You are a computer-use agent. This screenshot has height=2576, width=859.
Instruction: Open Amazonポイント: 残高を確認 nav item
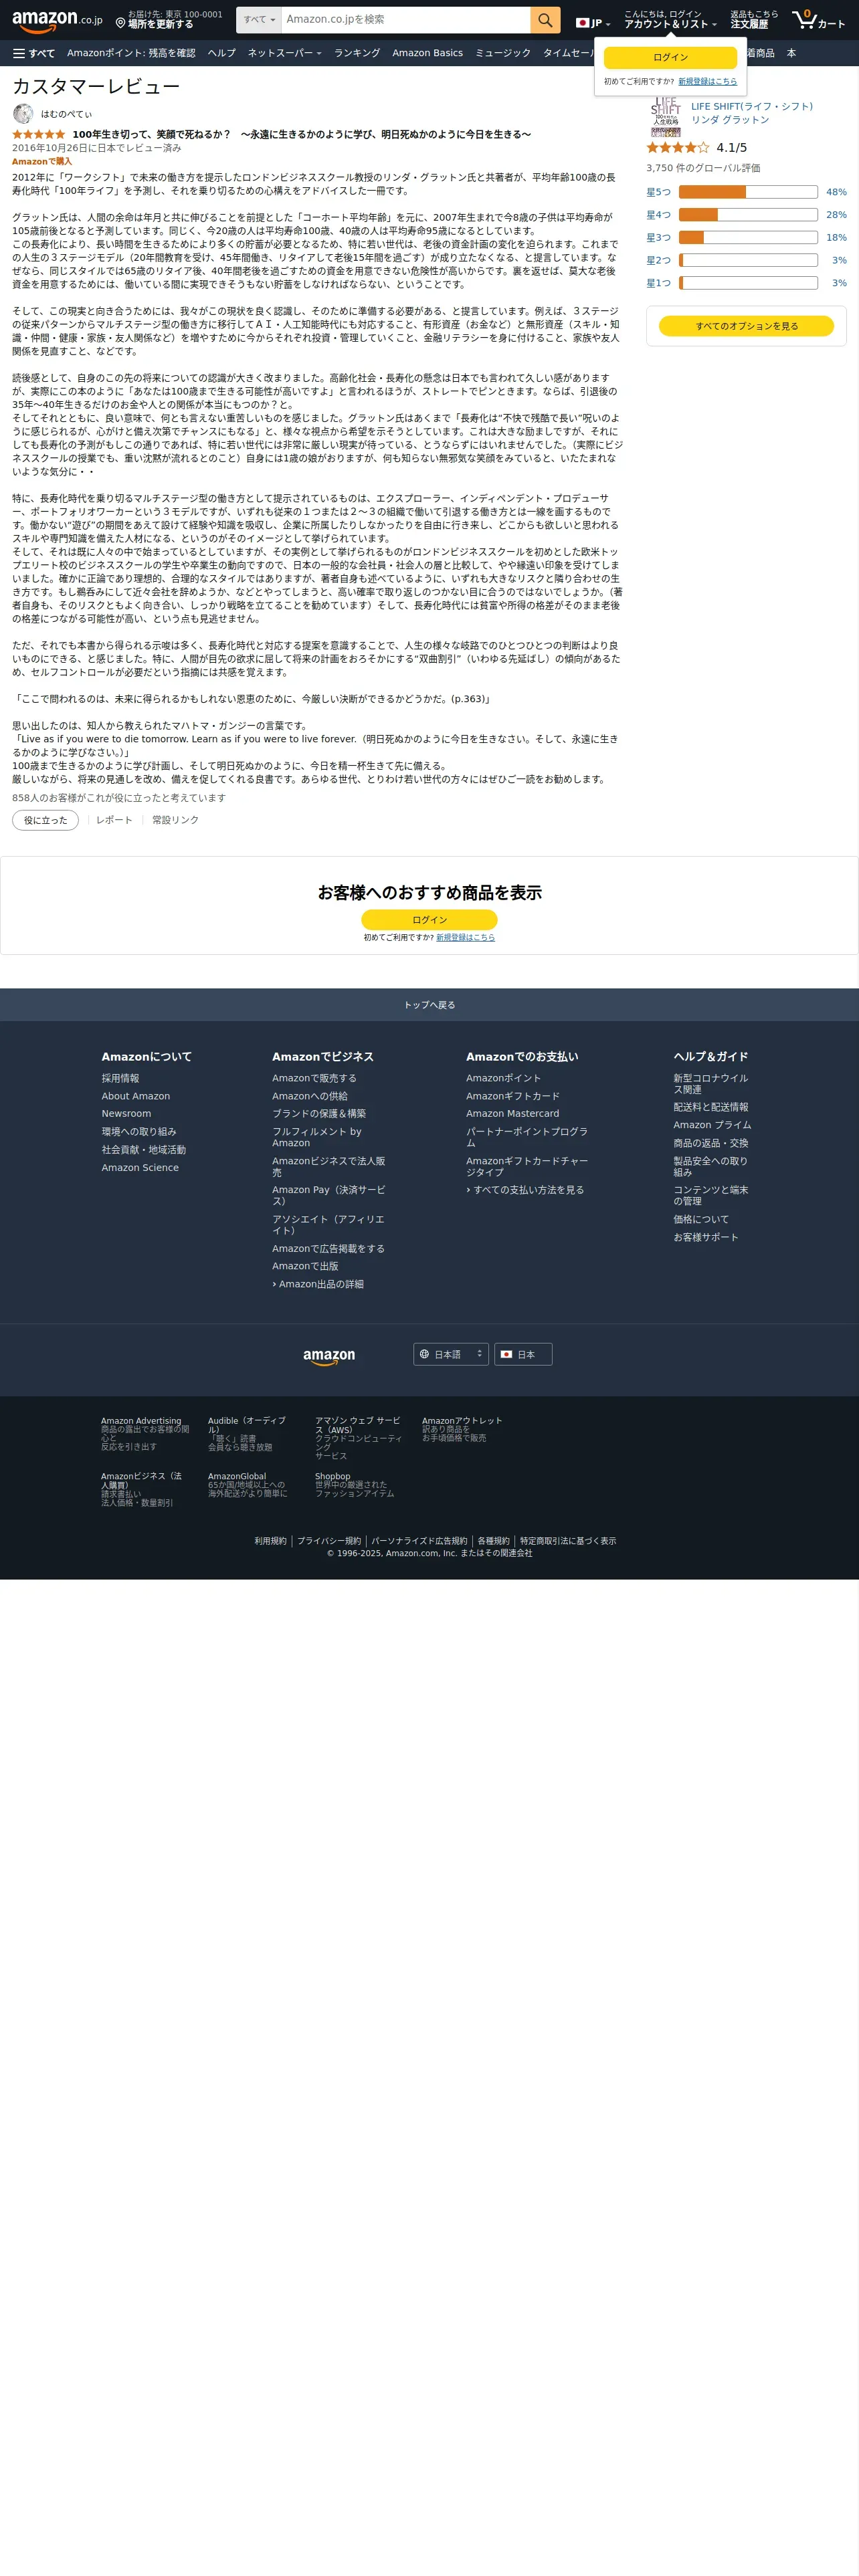[x=131, y=53]
